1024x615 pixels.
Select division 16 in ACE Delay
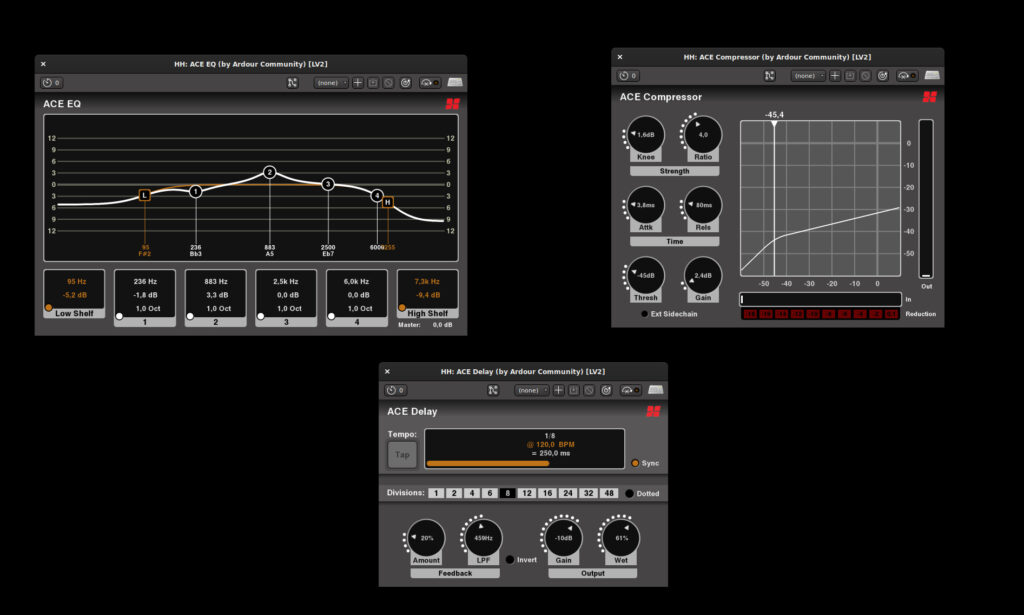point(547,494)
